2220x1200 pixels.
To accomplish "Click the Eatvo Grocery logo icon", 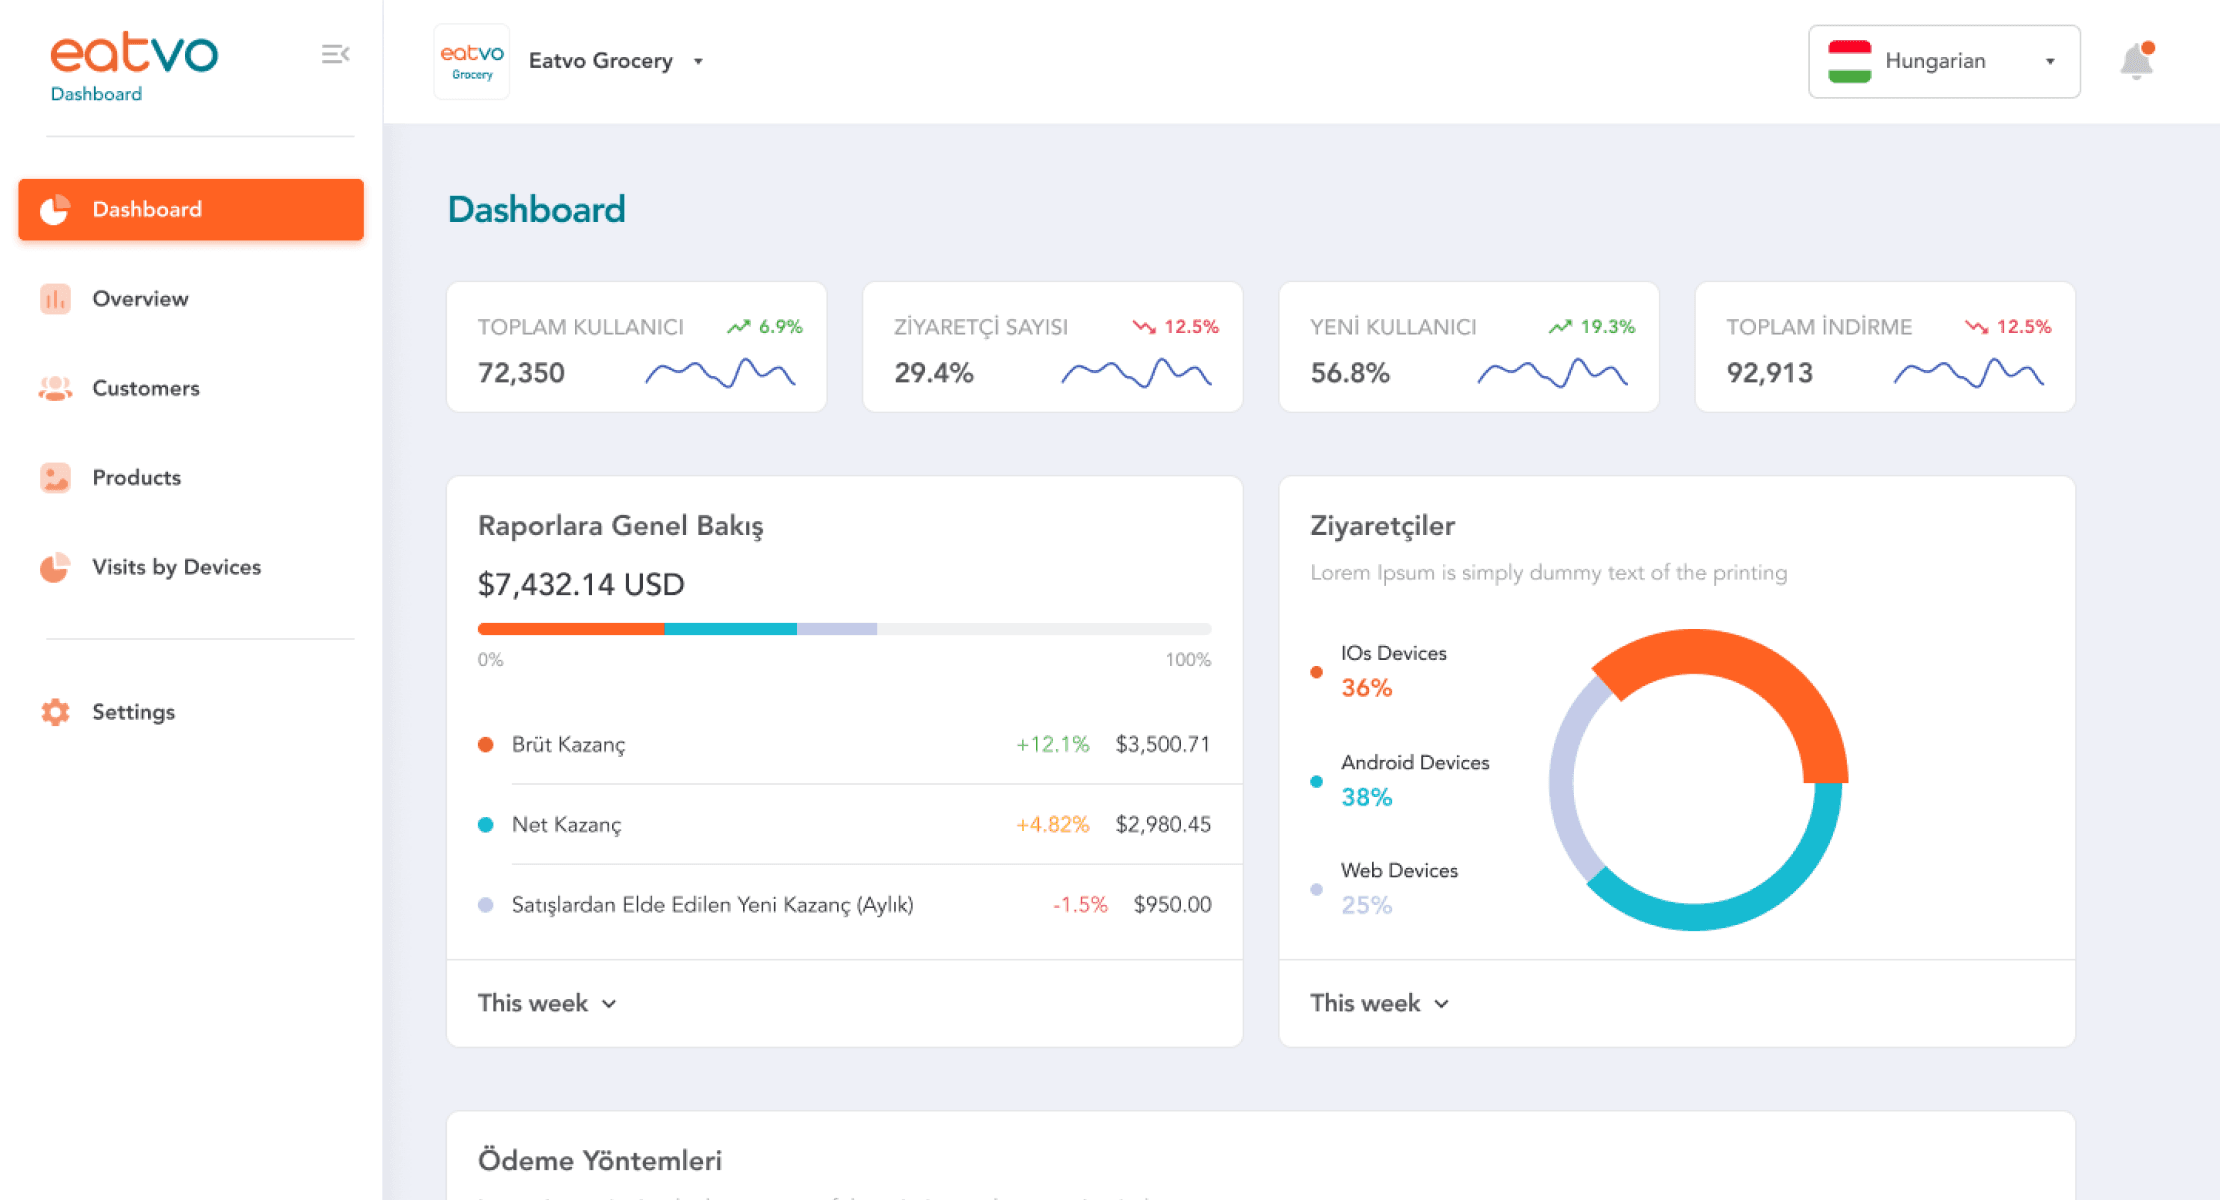I will (x=471, y=60).
